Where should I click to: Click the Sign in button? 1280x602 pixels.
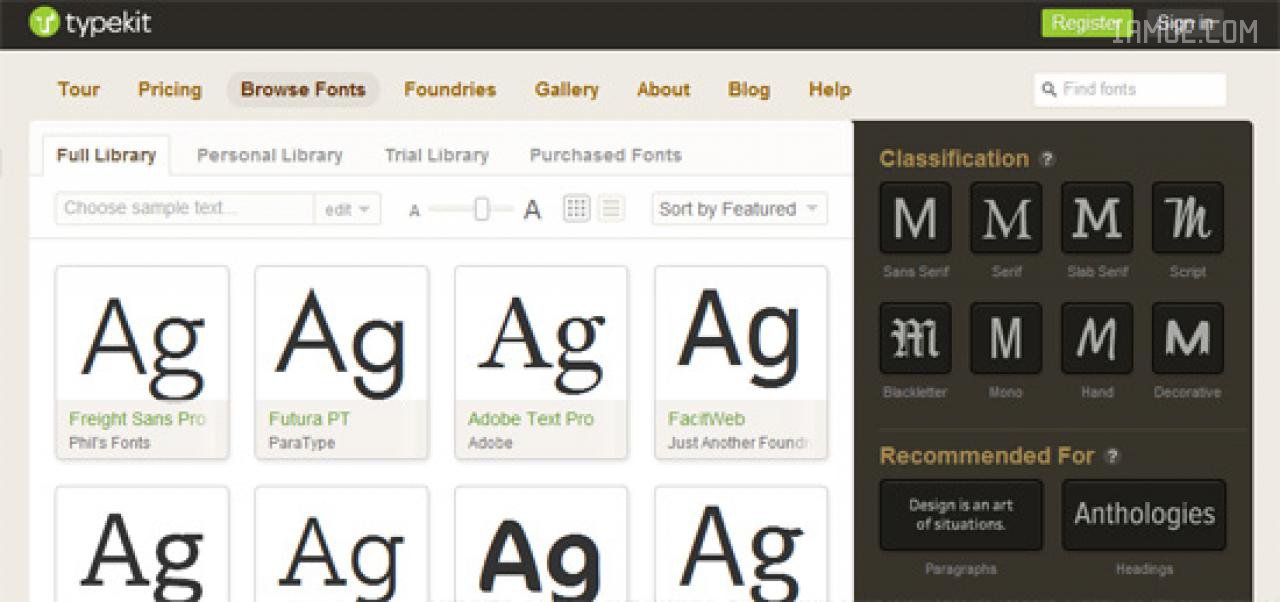coord(1185,23)
